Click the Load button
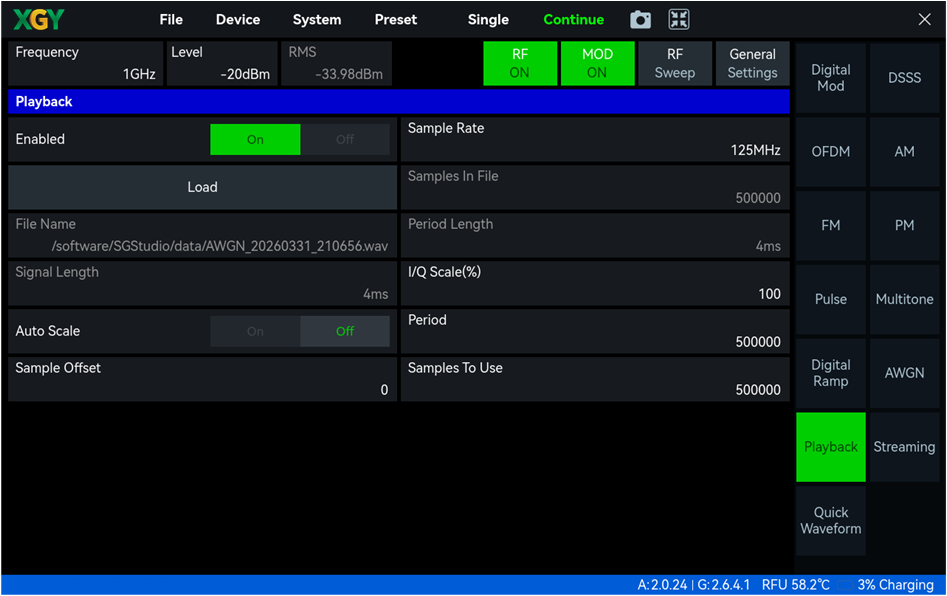The height and width of the screenshot is (596, 947). [202, 187]
